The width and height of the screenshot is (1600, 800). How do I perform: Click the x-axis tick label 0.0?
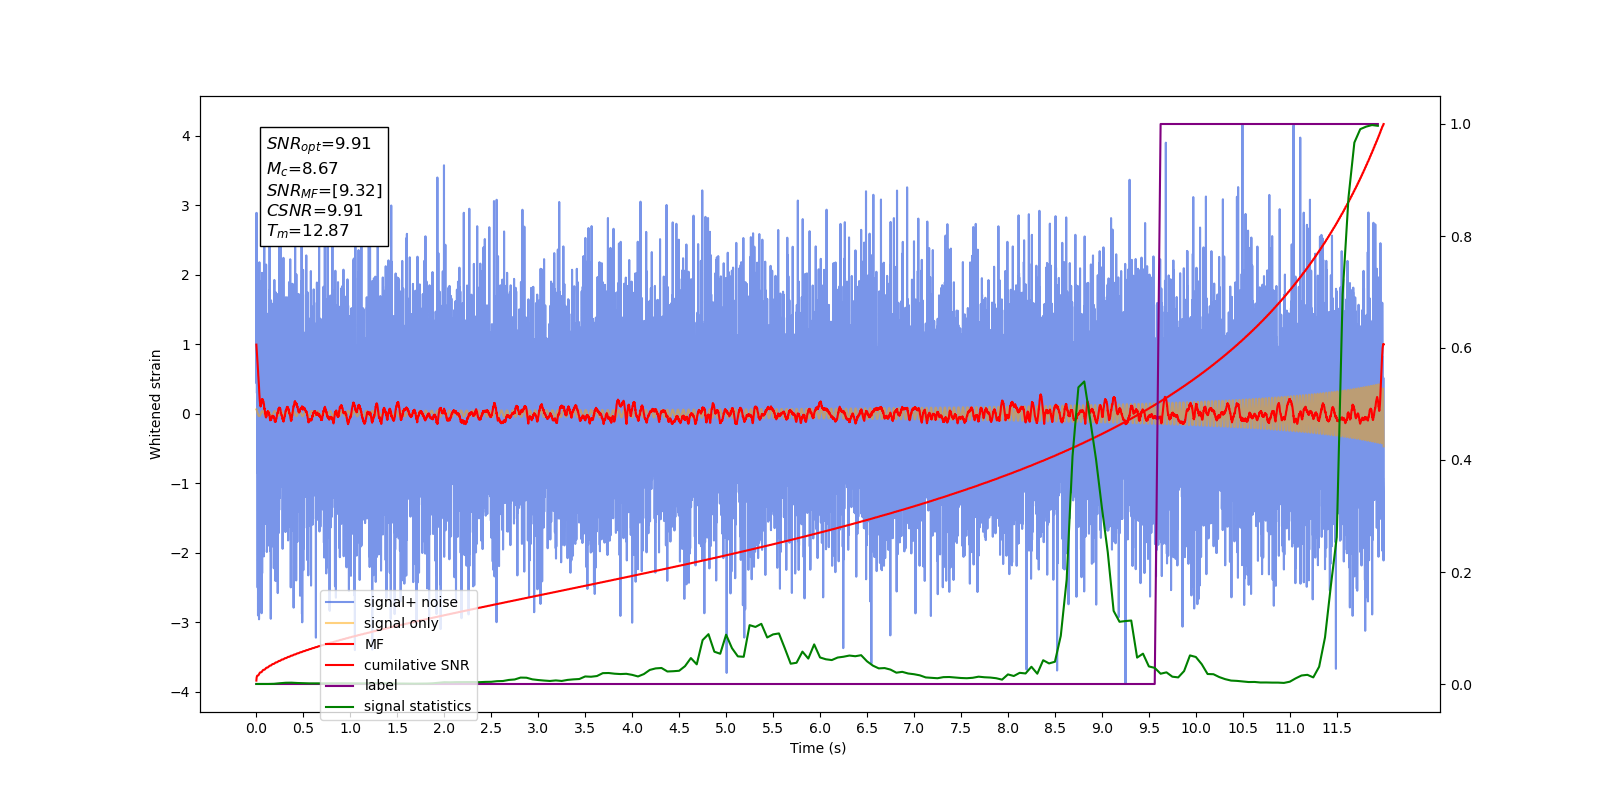pyautogui.click(x=256, y=728)
